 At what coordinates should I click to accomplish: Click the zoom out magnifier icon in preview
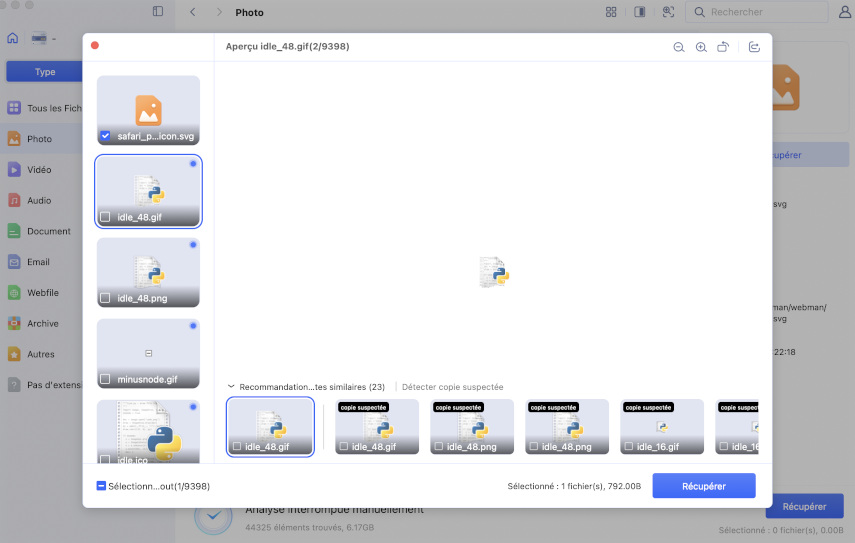pos(678,47)
